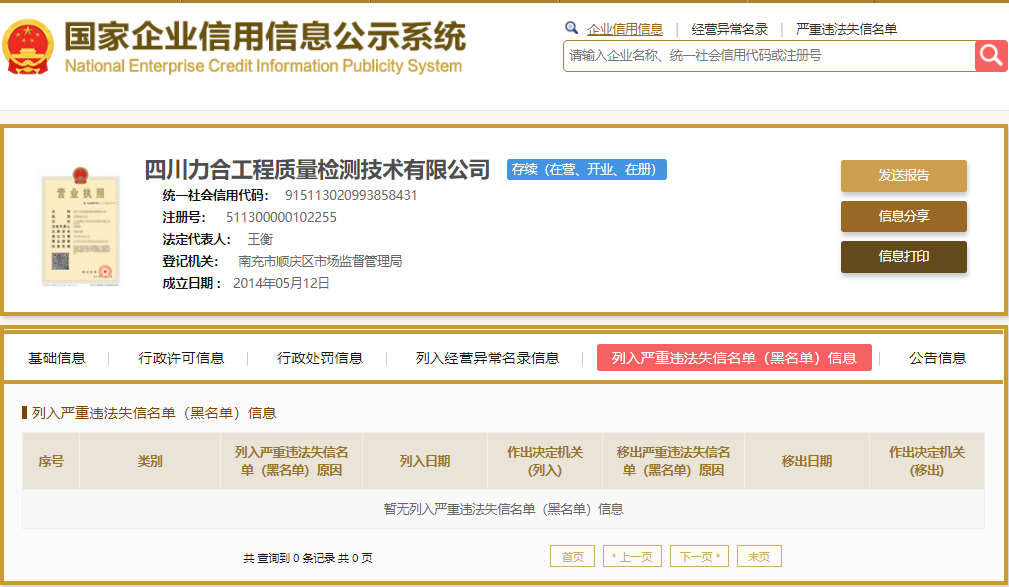Screen dimensions: 1009x587
Task: Select the 经营异常名录 search category
Action: 730,29
